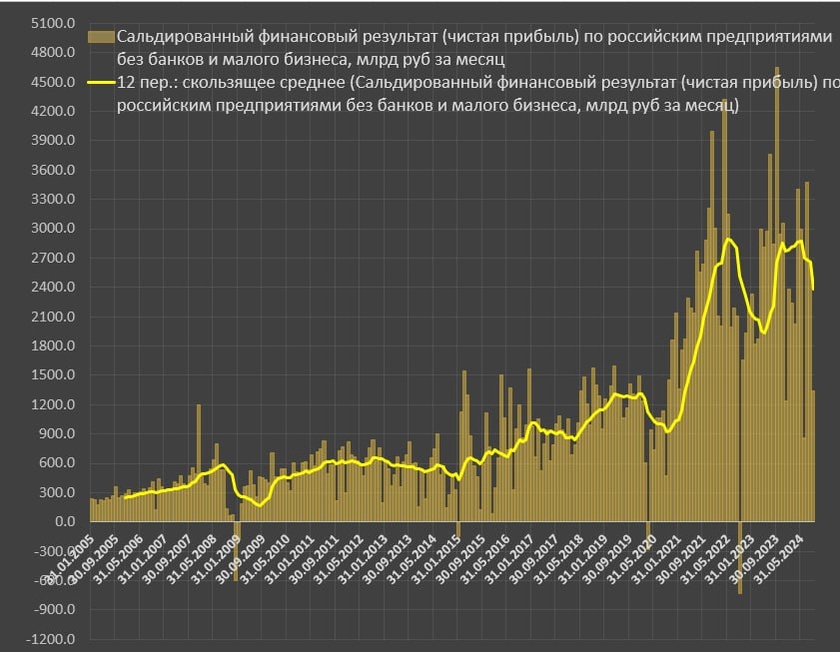Click the negative bar near 31.01.2009
Image resolution: width=840 pixels, height=652 pixels.
[236, 550]
